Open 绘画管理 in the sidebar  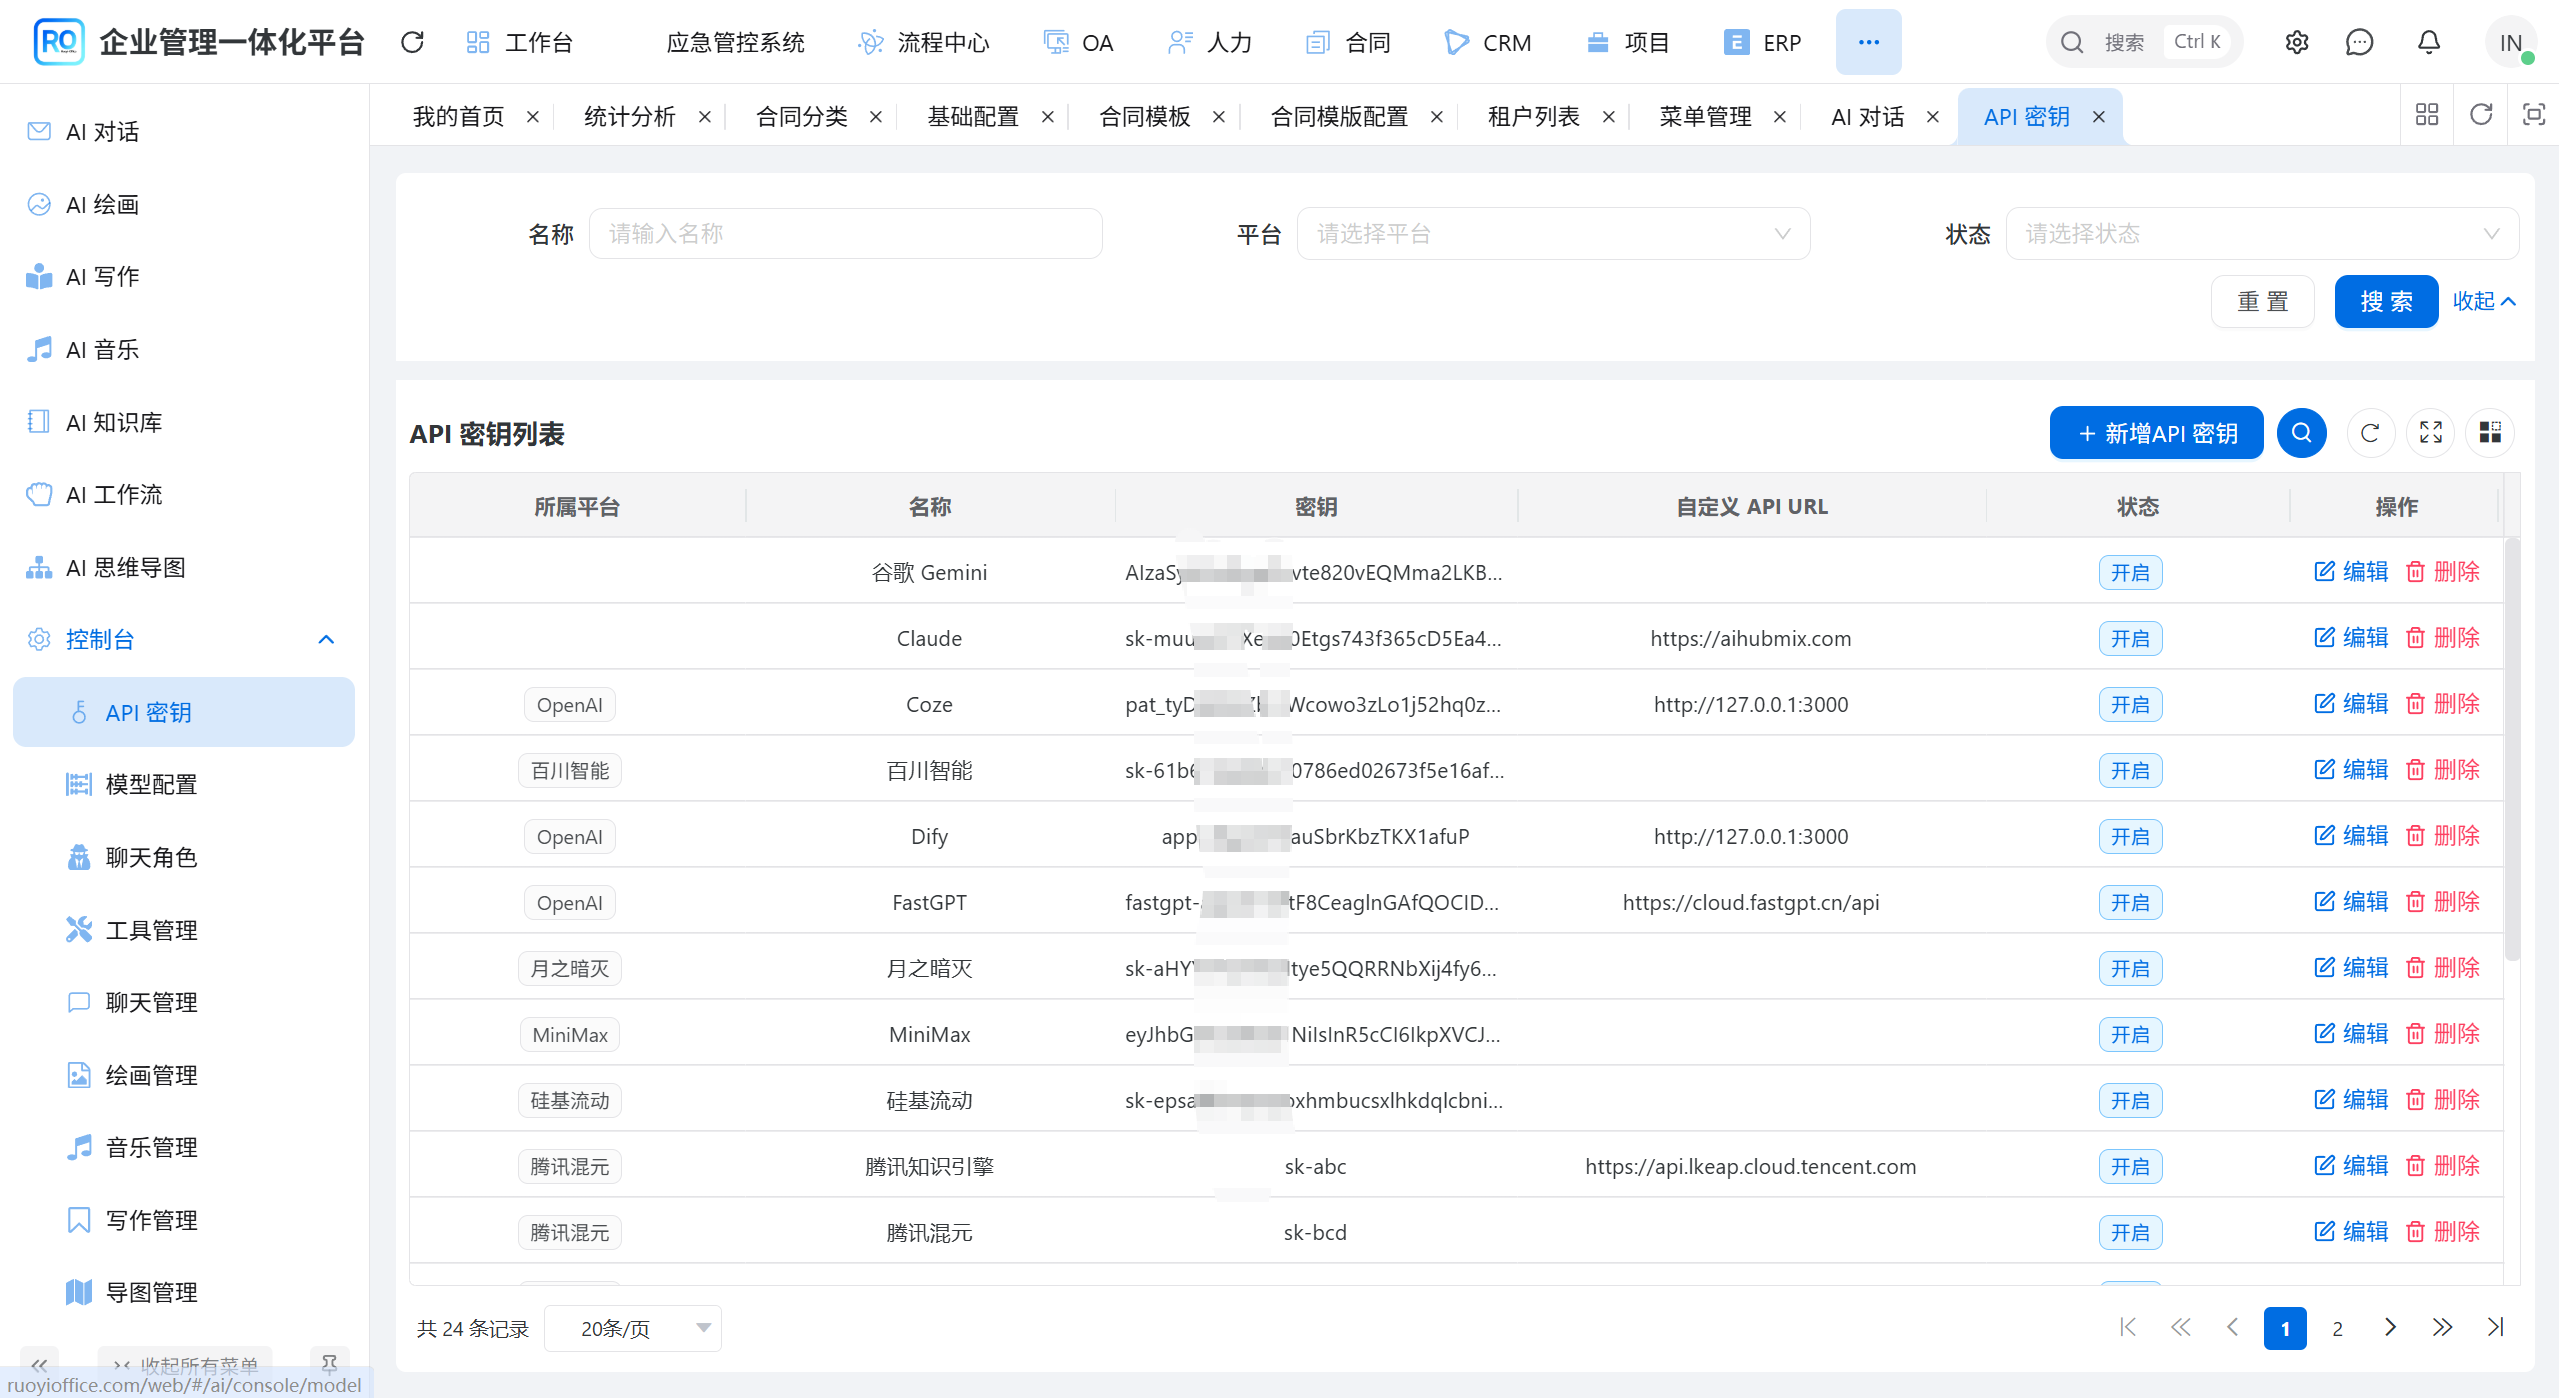tap(184, 1076)
